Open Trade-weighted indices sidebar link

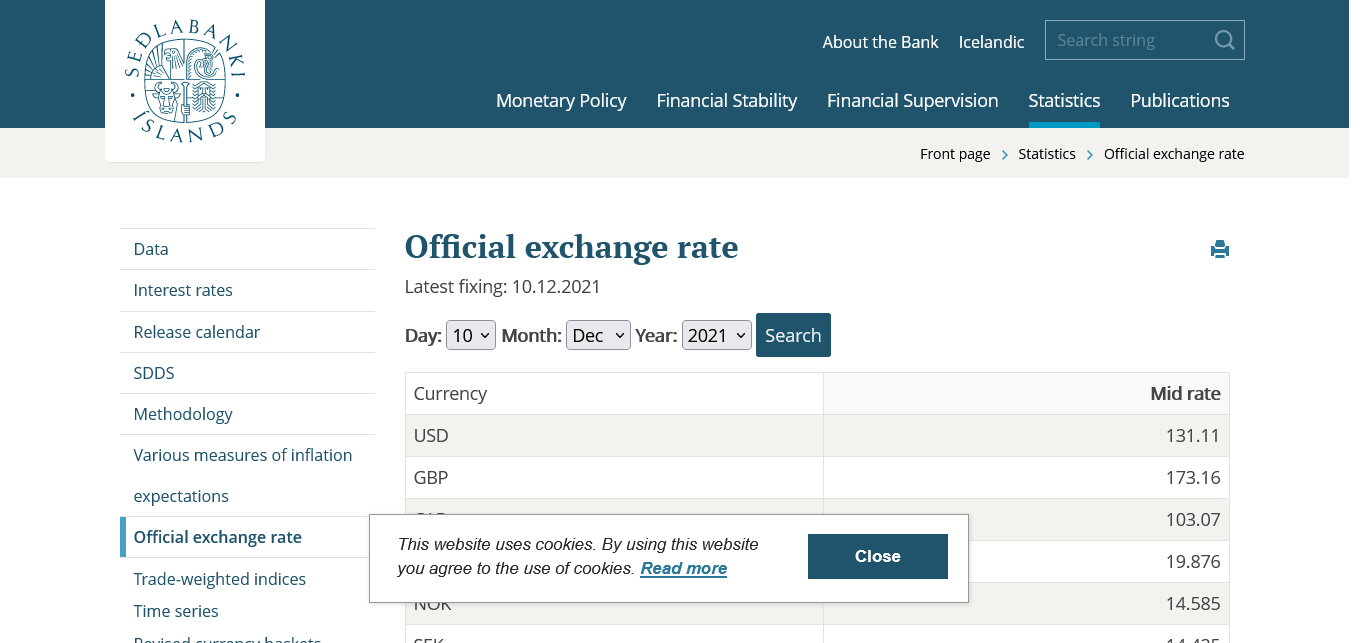pos(220,579)
